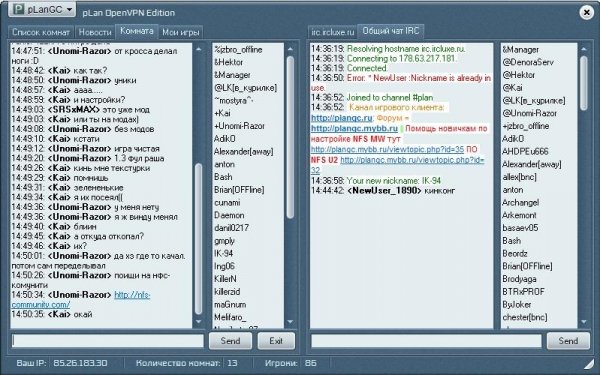Select @Unomi-Razor in IRC user list

click(x=530, y=113)
